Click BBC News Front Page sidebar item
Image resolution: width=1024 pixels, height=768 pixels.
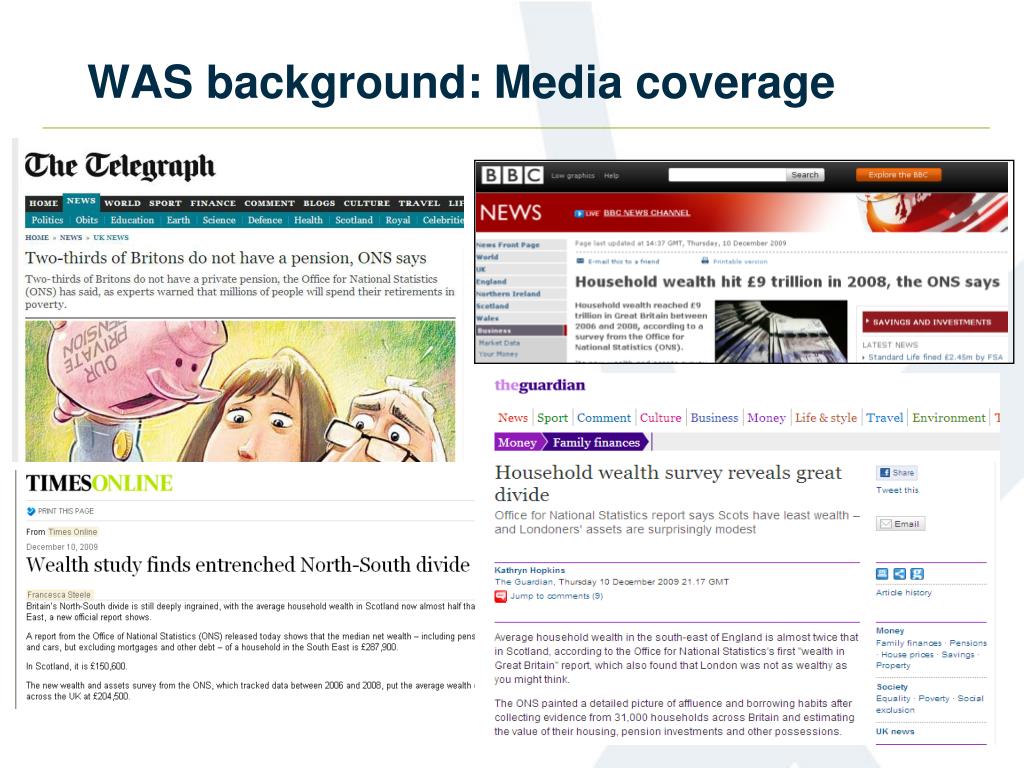tap(508, 245)
